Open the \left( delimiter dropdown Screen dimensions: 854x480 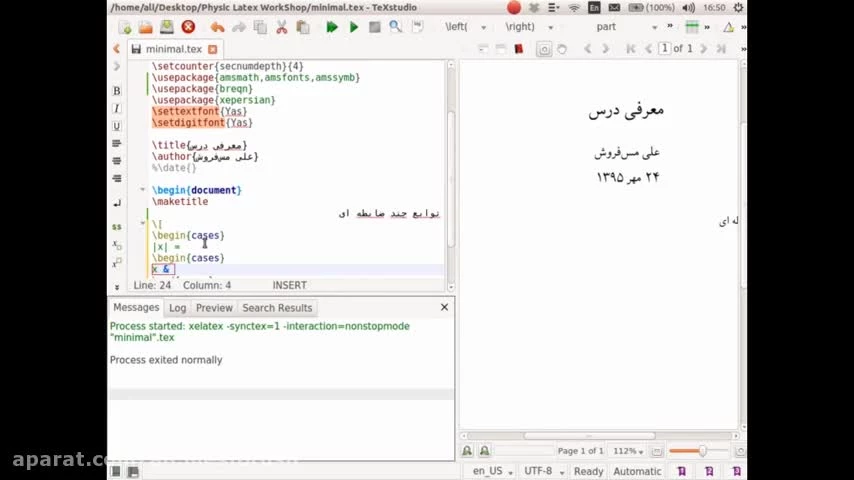(x=466, y=27)
